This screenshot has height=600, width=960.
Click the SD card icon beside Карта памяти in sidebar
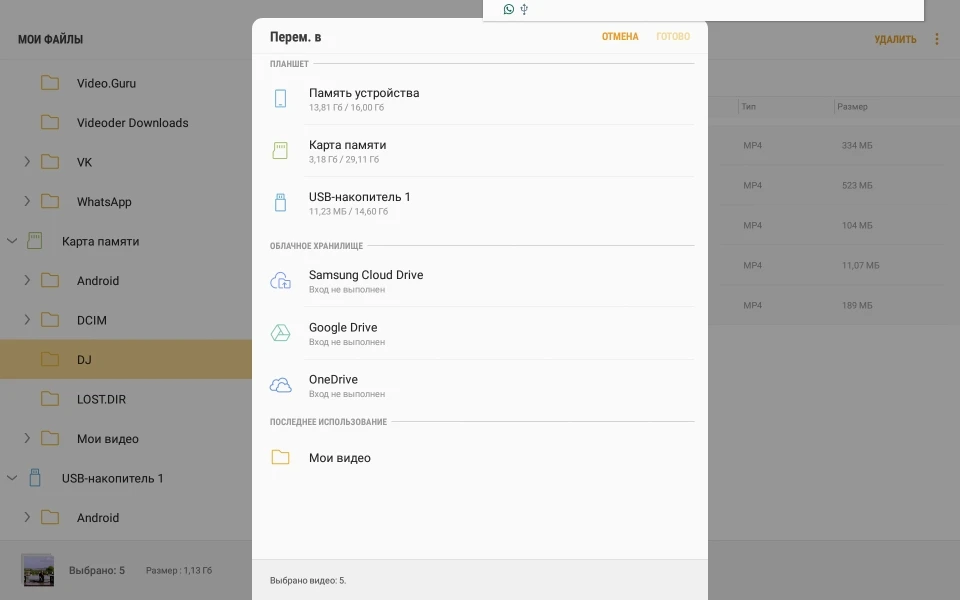35,241
